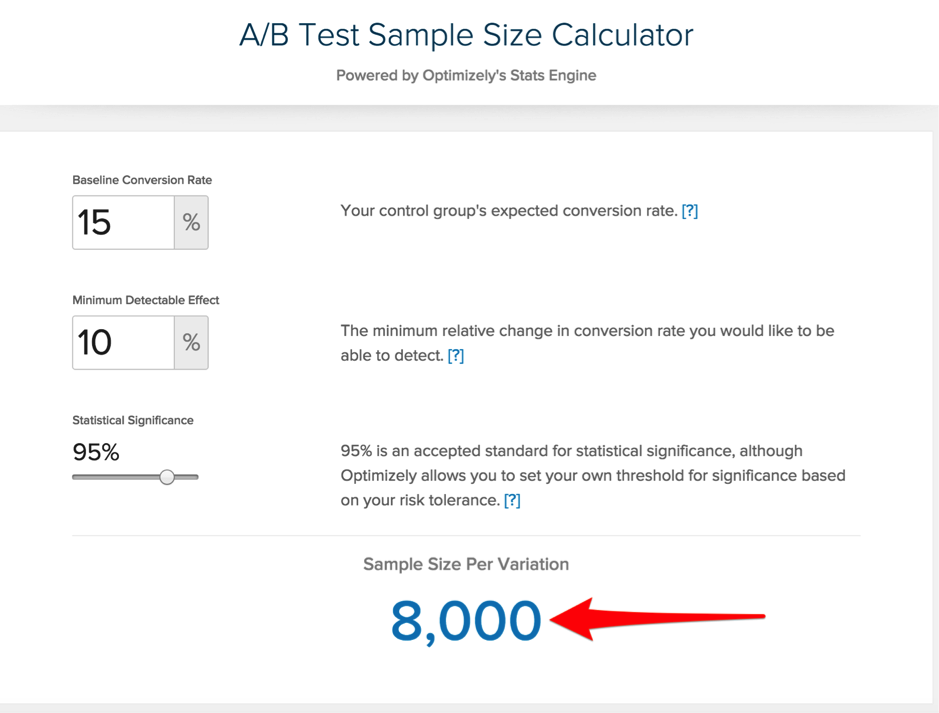Click the slider track right of handle

(x=186, y=477)
